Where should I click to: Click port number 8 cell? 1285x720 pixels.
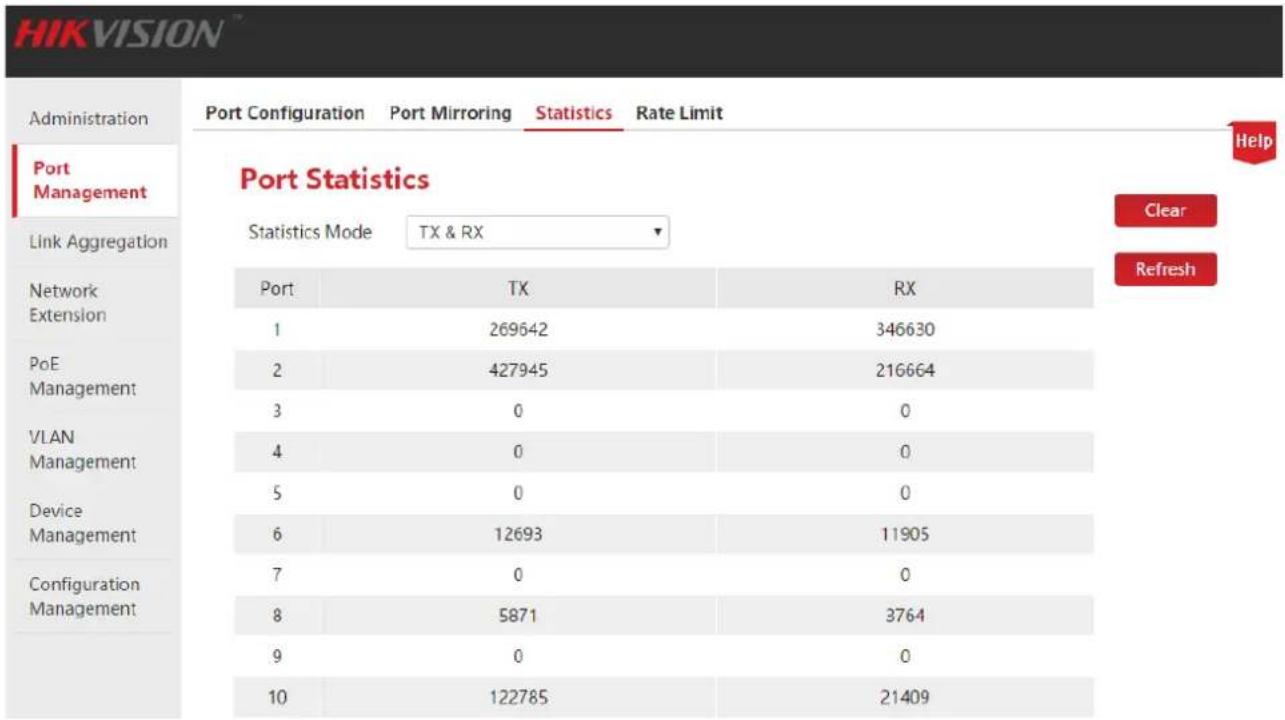(x=277, y=616)
